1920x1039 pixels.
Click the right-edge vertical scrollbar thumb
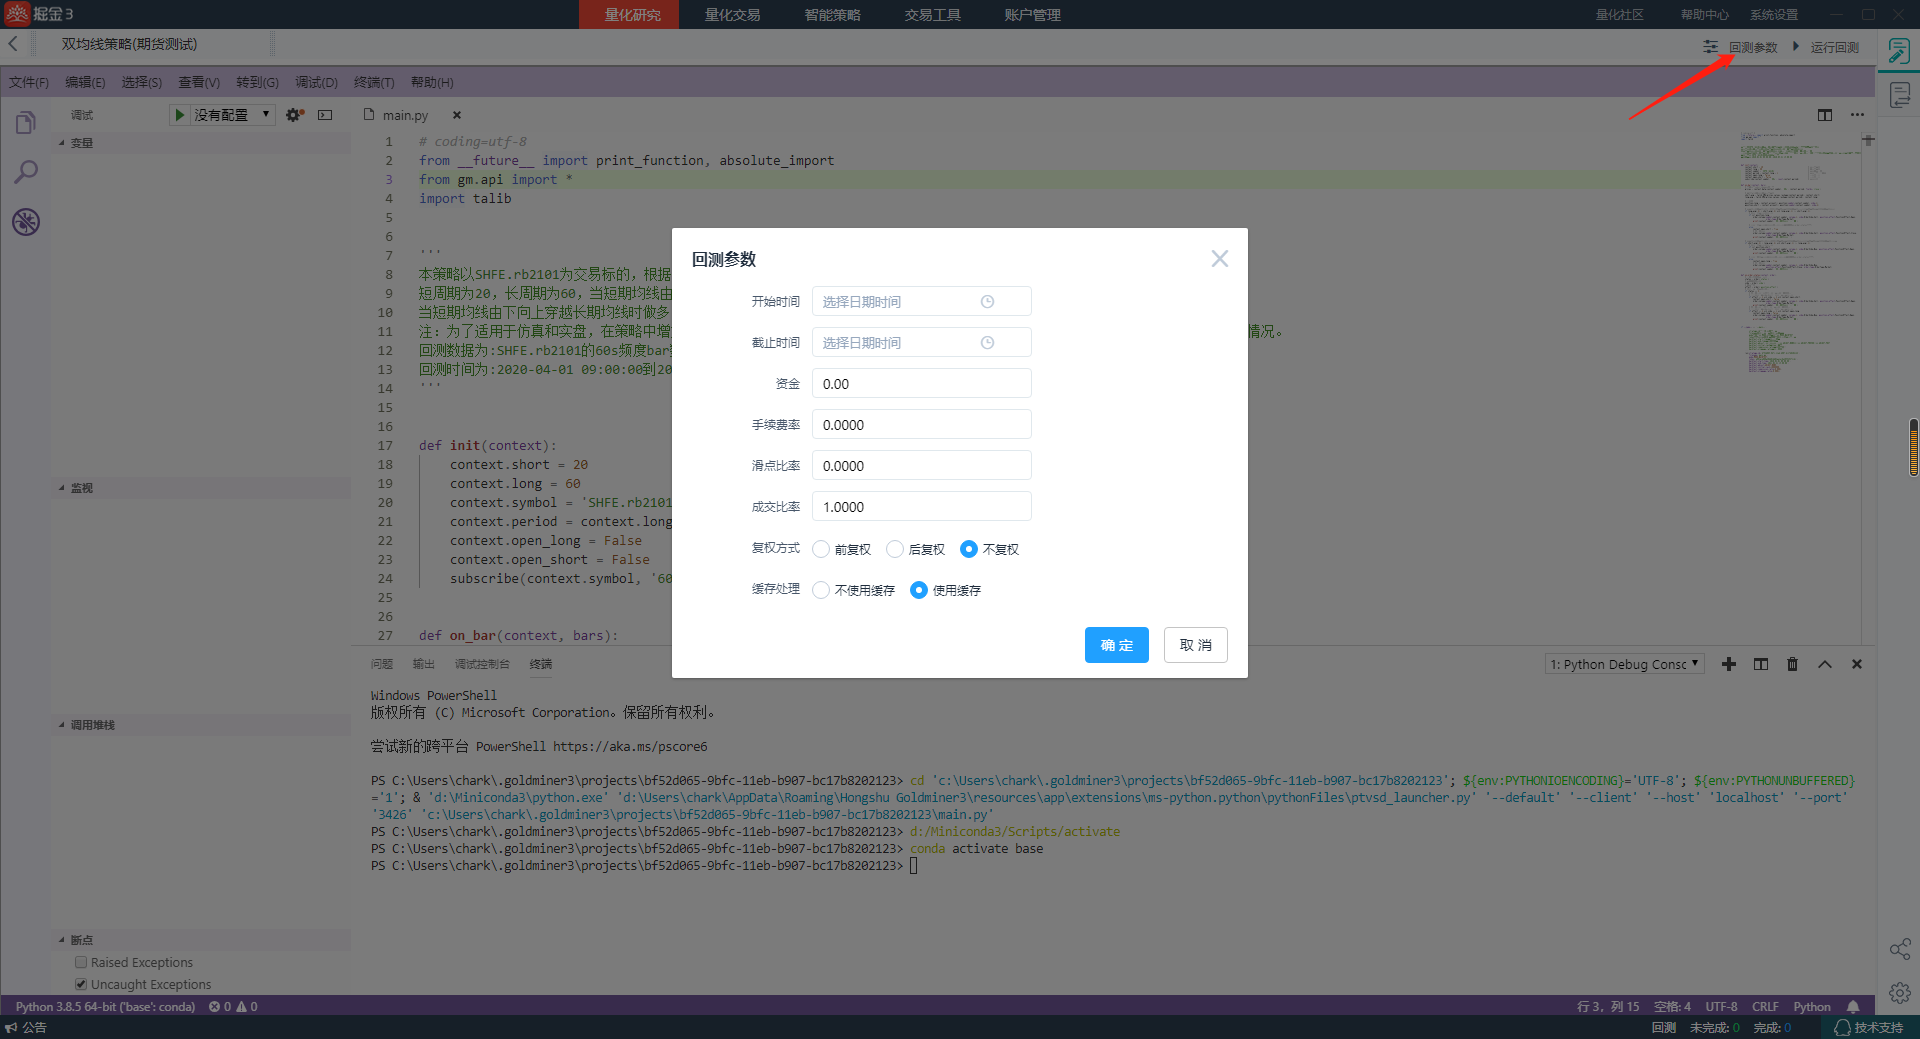pos(1914,448)
